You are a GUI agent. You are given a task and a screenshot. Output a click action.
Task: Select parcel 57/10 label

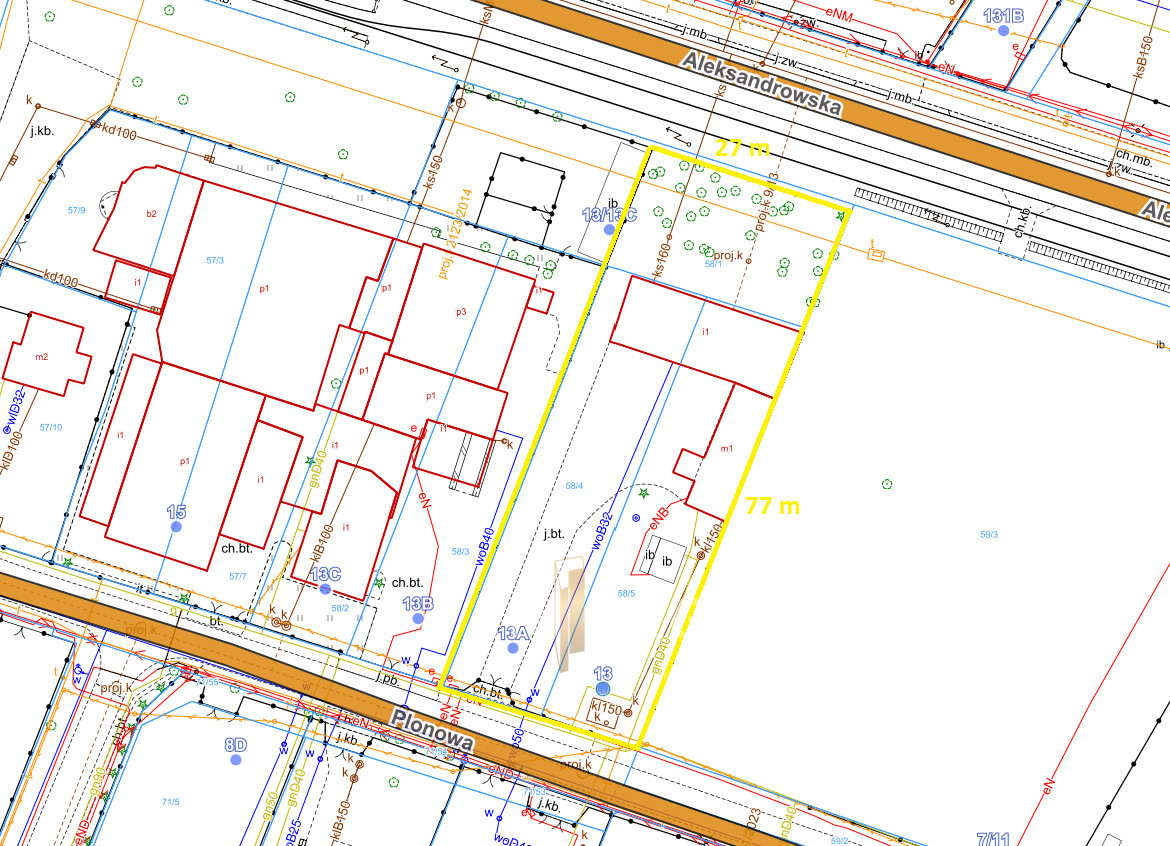pos(50,427)
